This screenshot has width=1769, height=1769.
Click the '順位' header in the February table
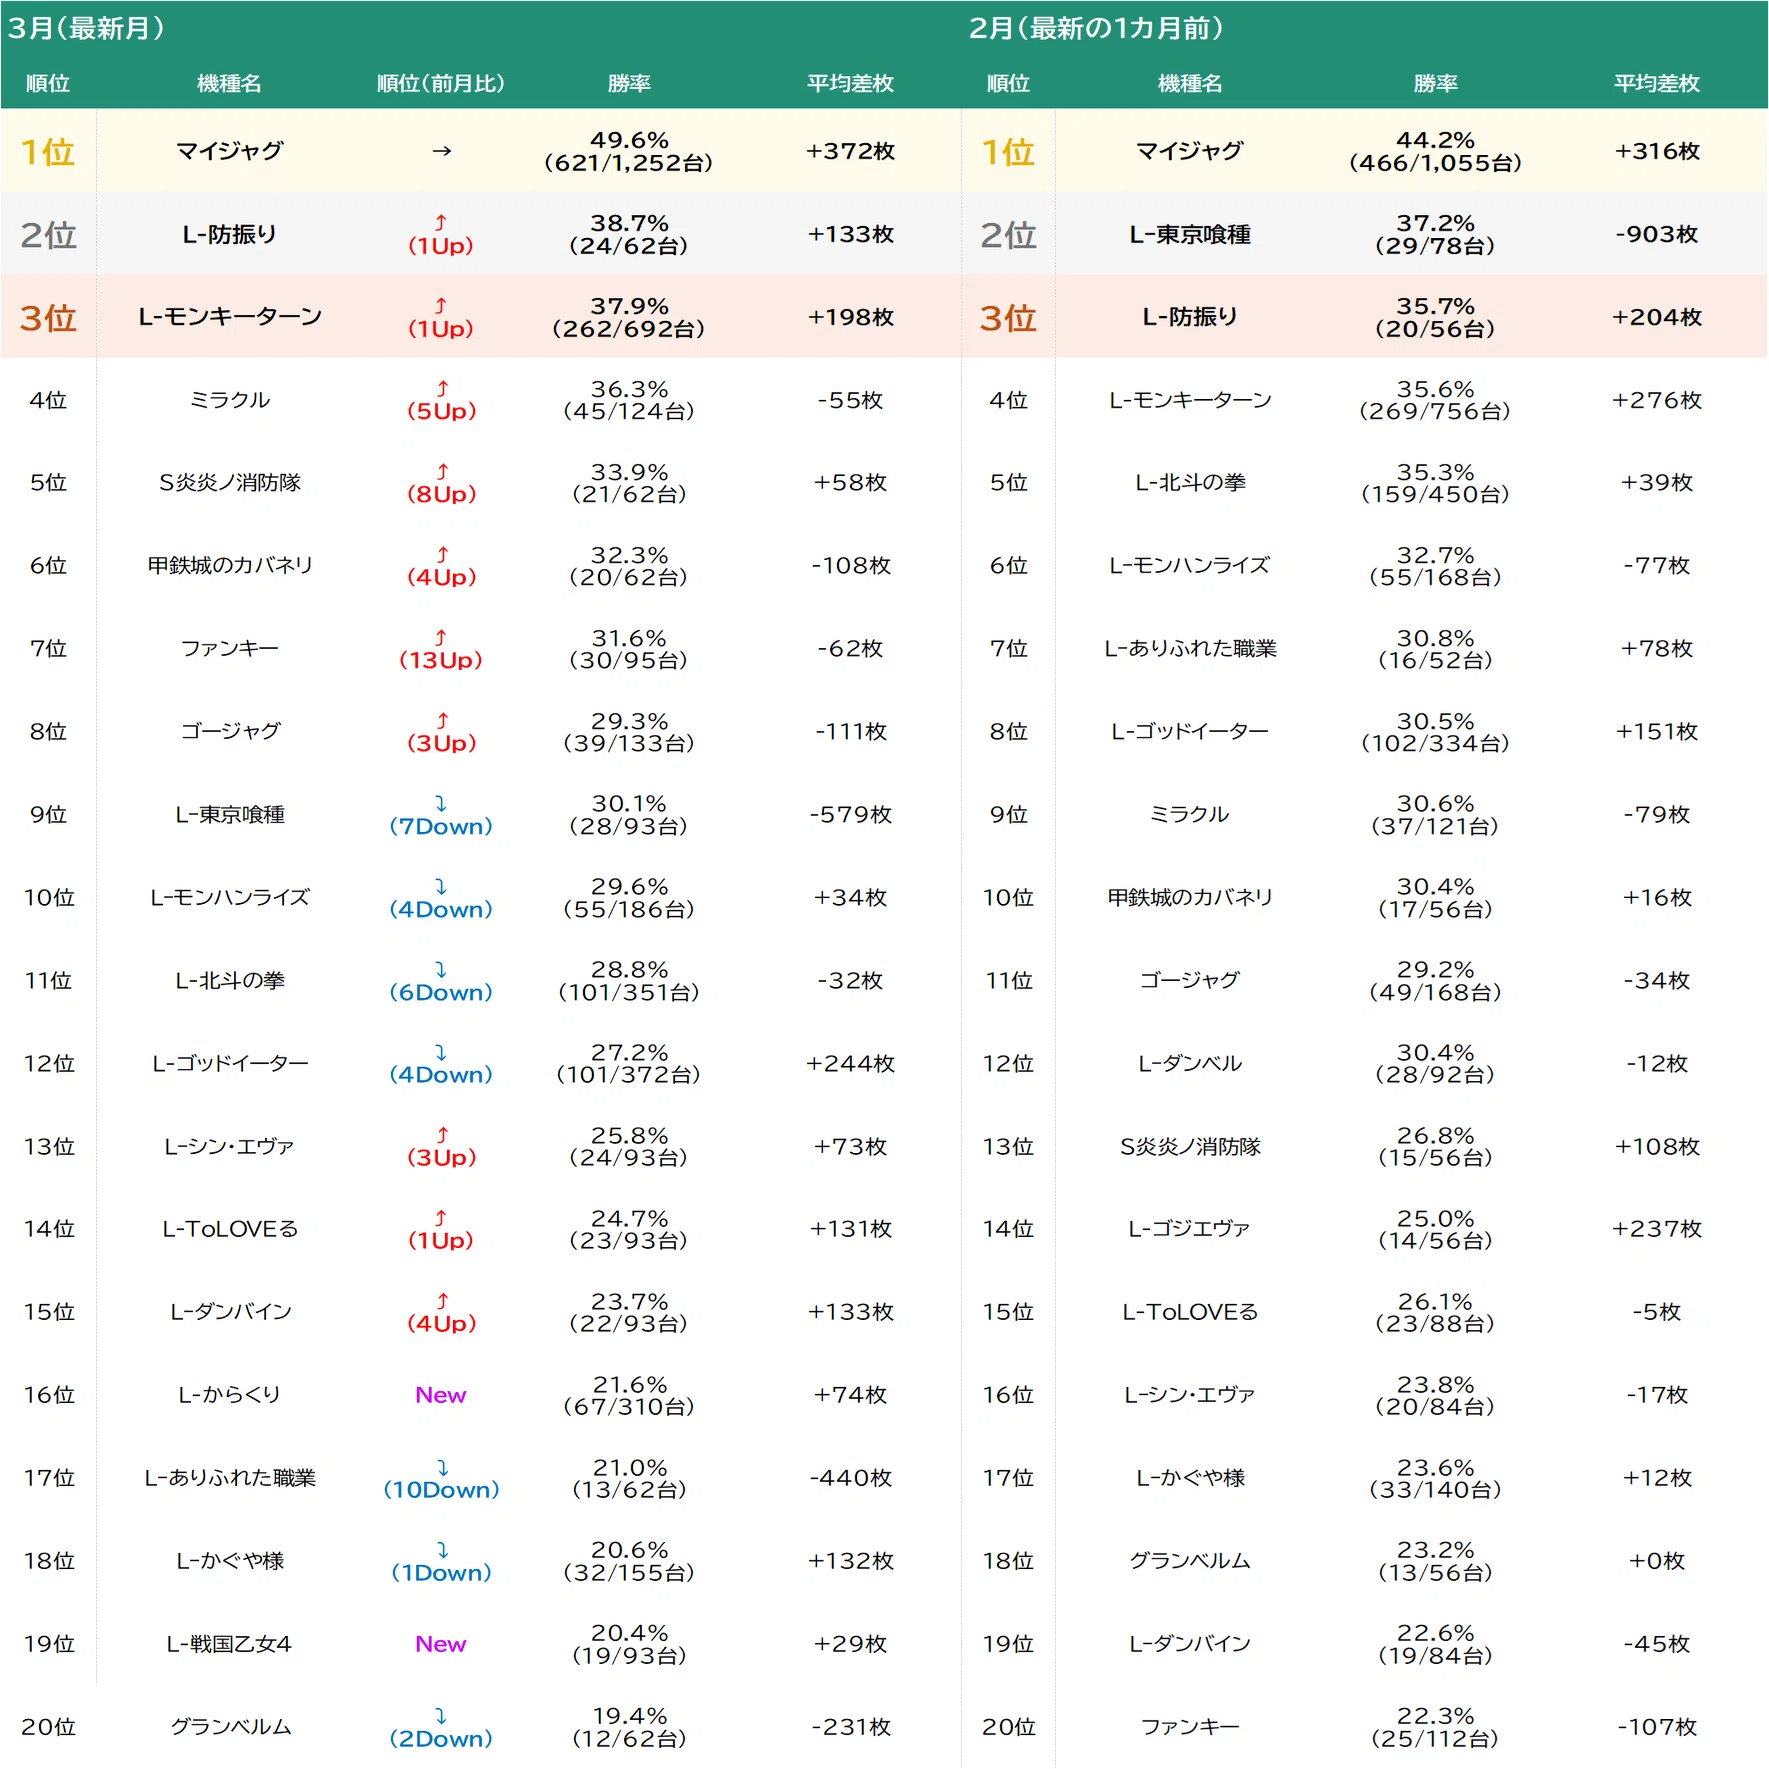pos(1008,83)
